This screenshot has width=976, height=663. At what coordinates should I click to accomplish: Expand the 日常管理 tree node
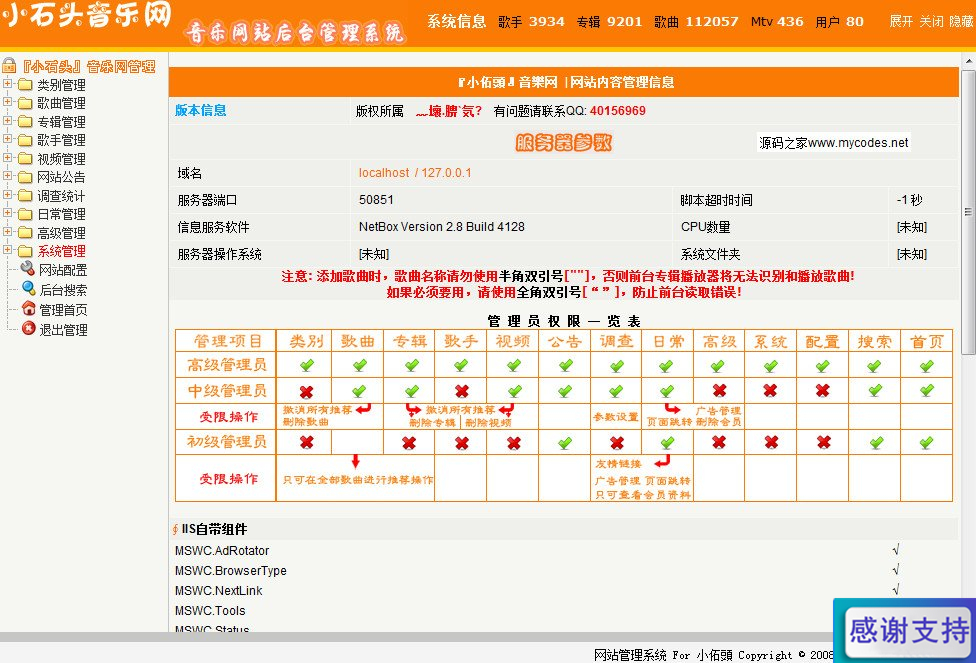[7, 213]
